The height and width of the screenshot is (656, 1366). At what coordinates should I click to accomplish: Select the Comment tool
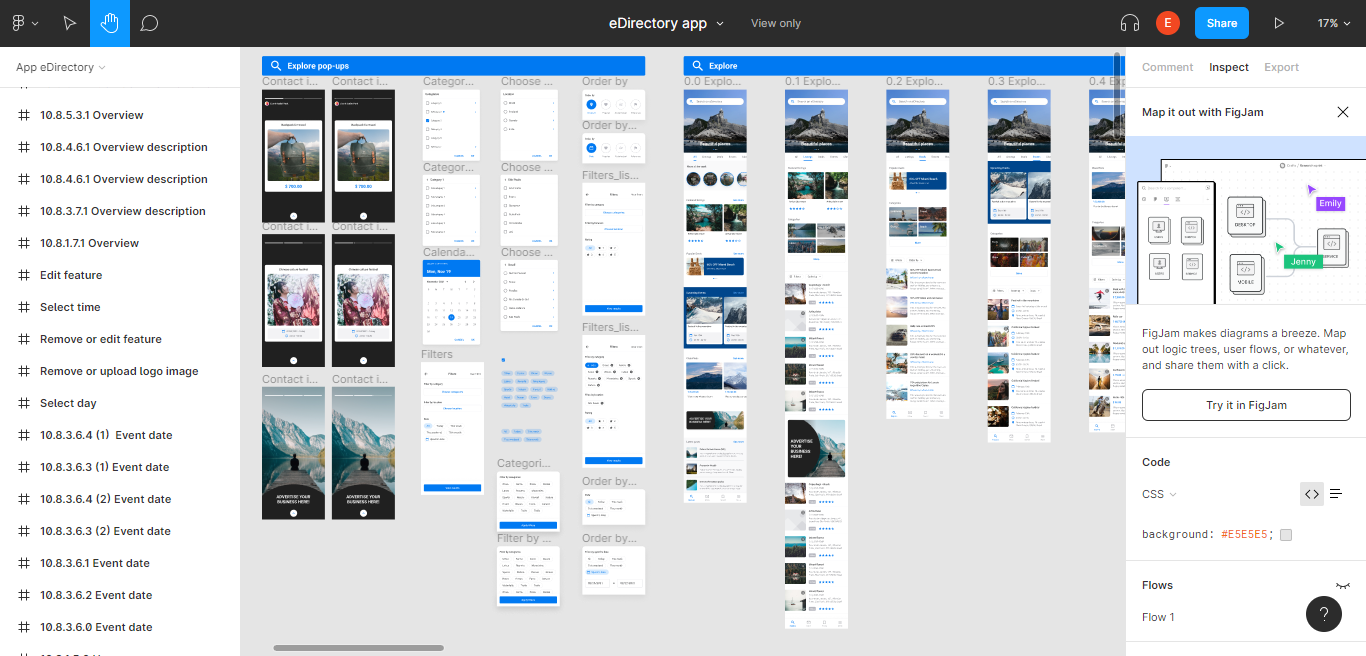pos(150,23)
